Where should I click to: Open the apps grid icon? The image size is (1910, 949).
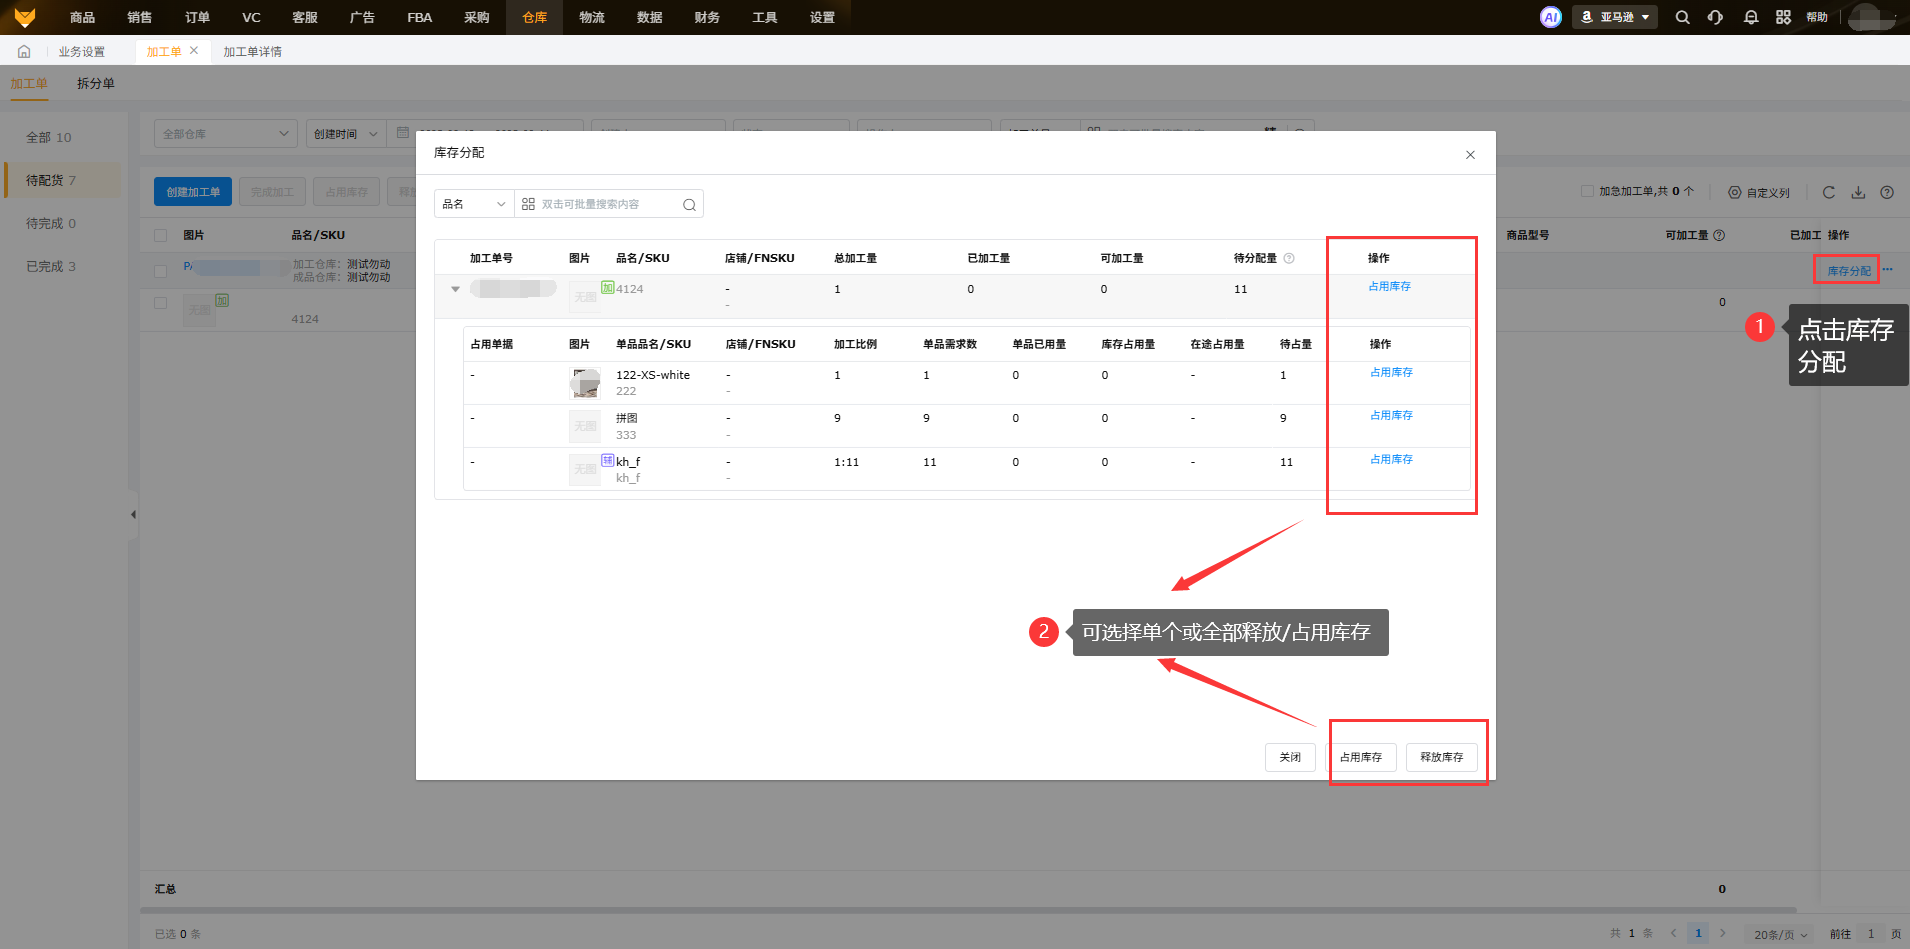pos(1783,17)
